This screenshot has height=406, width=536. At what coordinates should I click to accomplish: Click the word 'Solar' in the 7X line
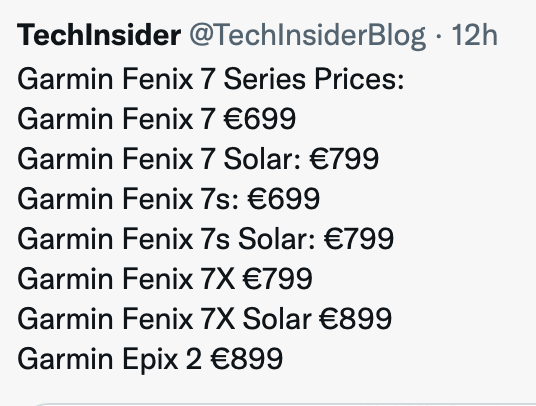coord(277,319)
